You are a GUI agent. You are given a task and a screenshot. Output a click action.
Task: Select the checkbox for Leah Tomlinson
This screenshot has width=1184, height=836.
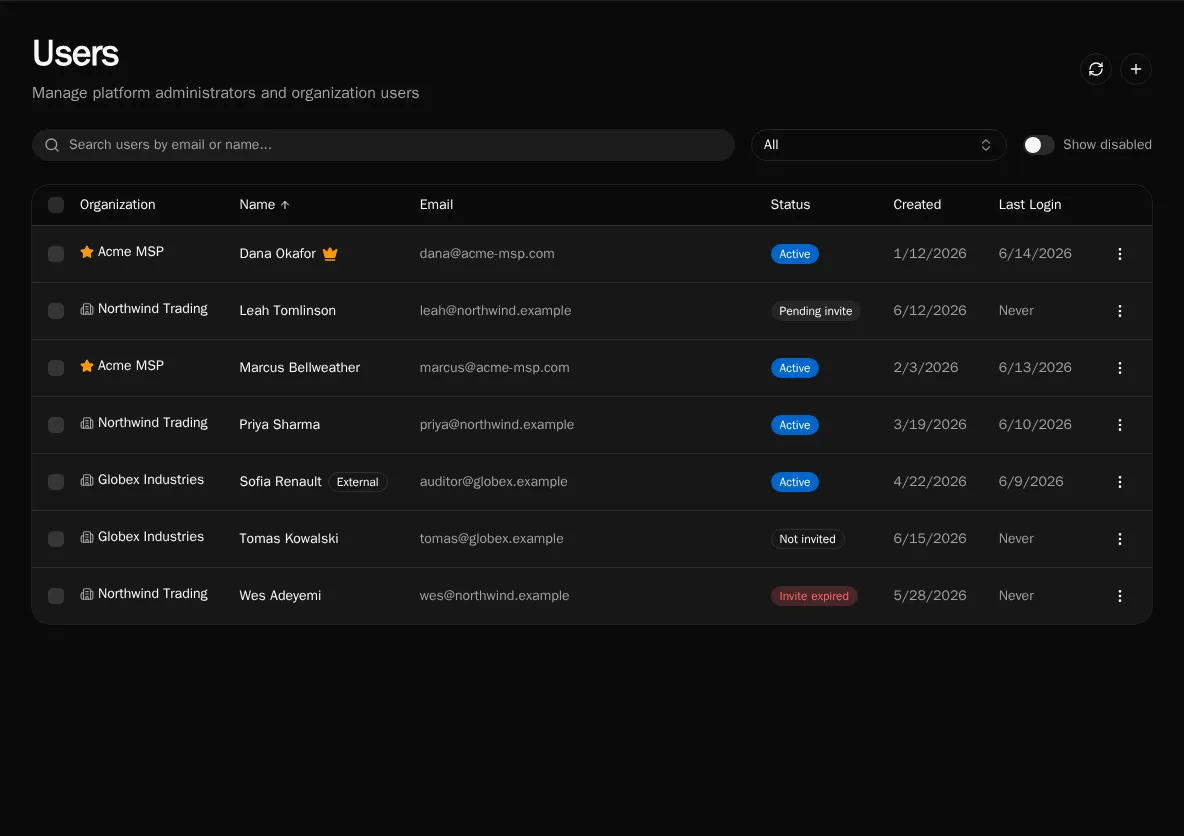pyautogui.click(x=56, y=311)
